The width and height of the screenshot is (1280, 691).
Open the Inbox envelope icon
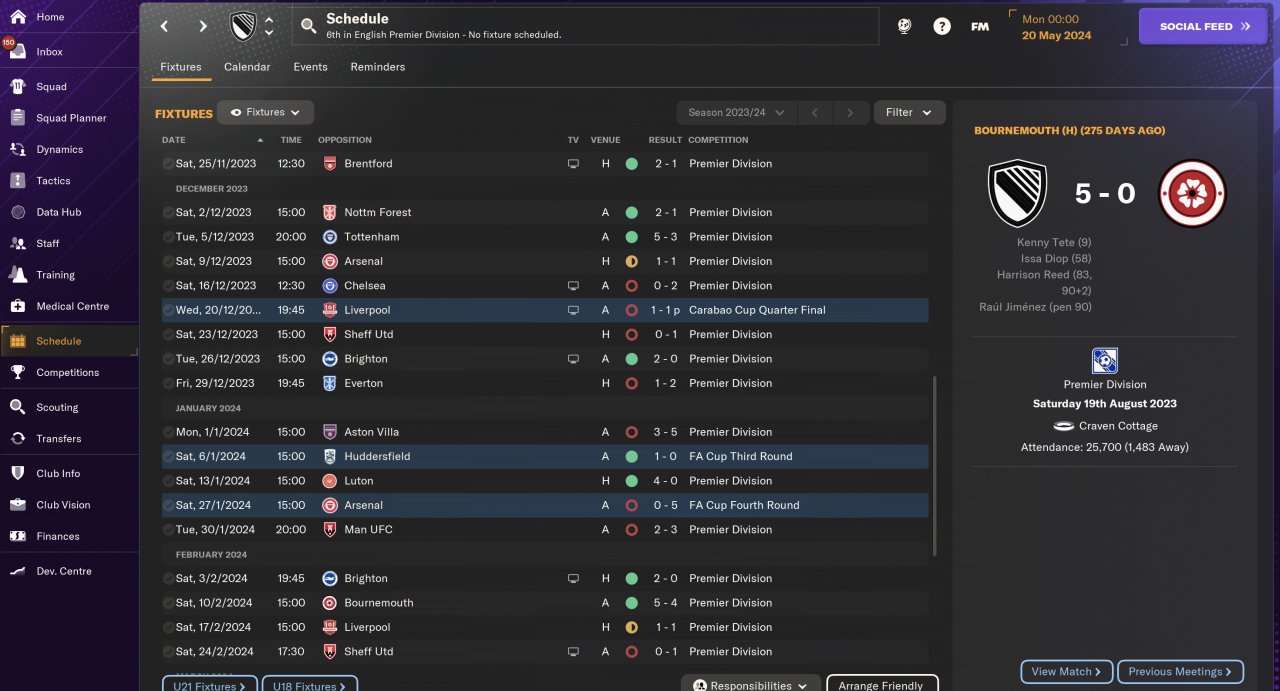[x=17, y=52]
